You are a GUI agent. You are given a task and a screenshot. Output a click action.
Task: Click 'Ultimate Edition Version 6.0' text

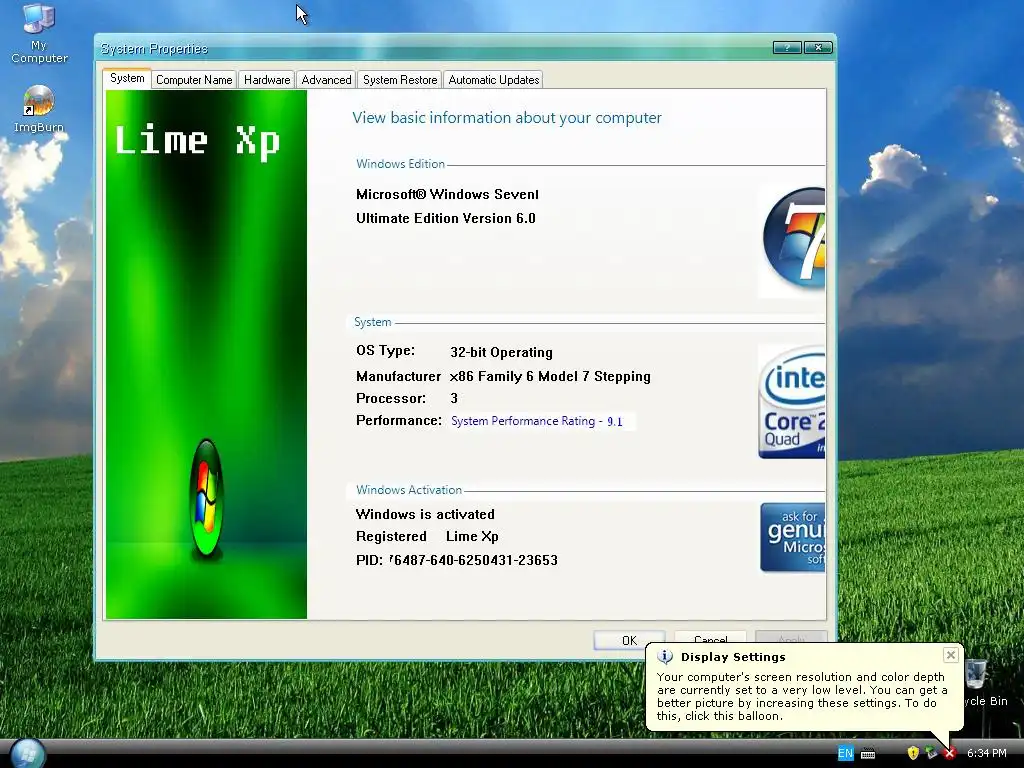tap(445, 218)
